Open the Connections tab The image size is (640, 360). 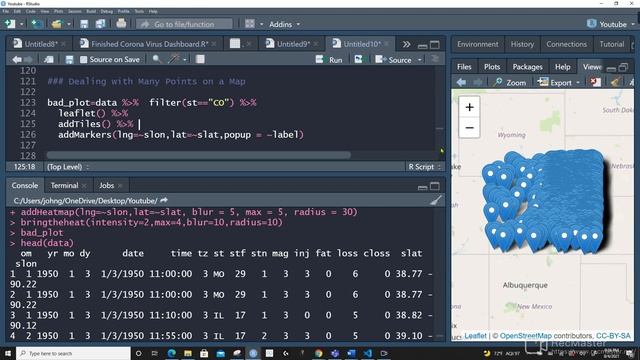[x=567, y=44]
